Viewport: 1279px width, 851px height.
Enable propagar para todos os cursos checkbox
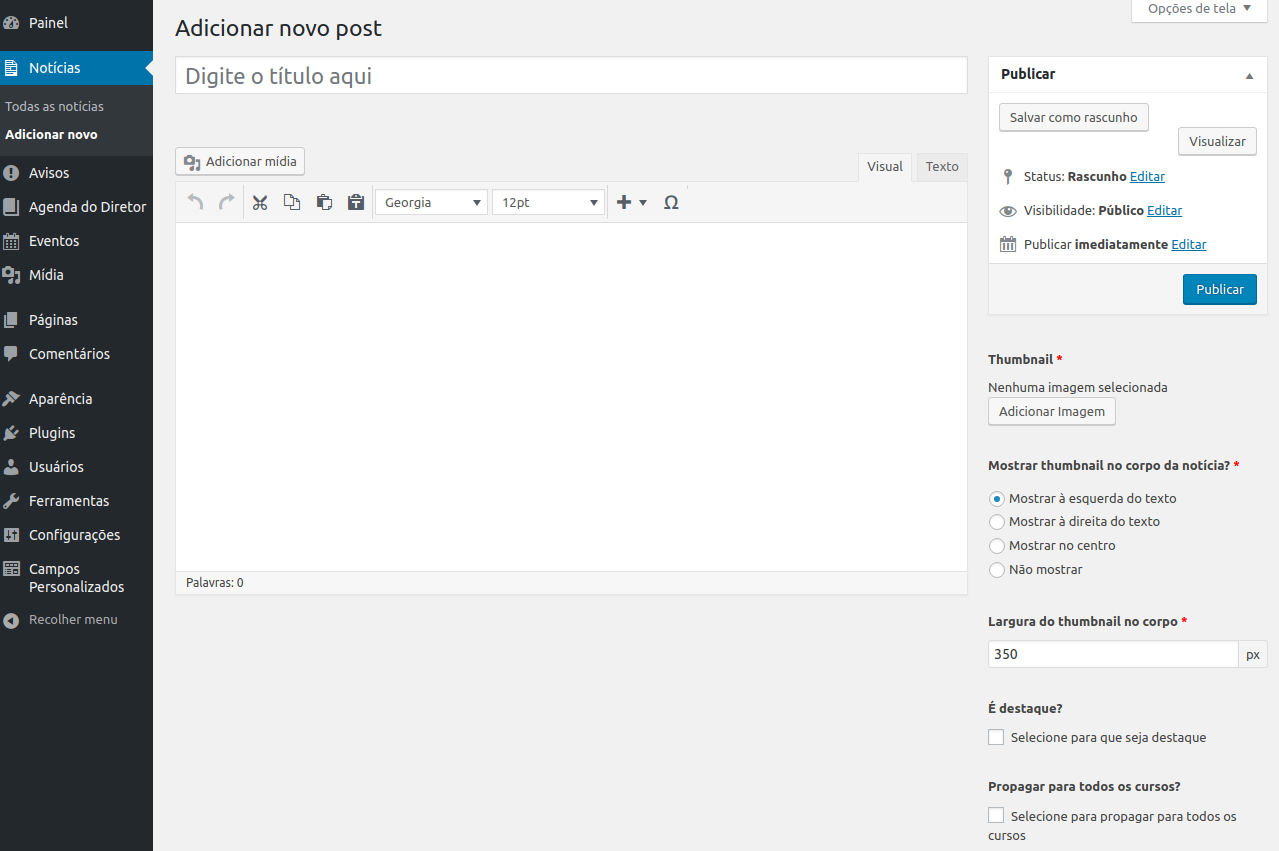click(x=996, y=816)
